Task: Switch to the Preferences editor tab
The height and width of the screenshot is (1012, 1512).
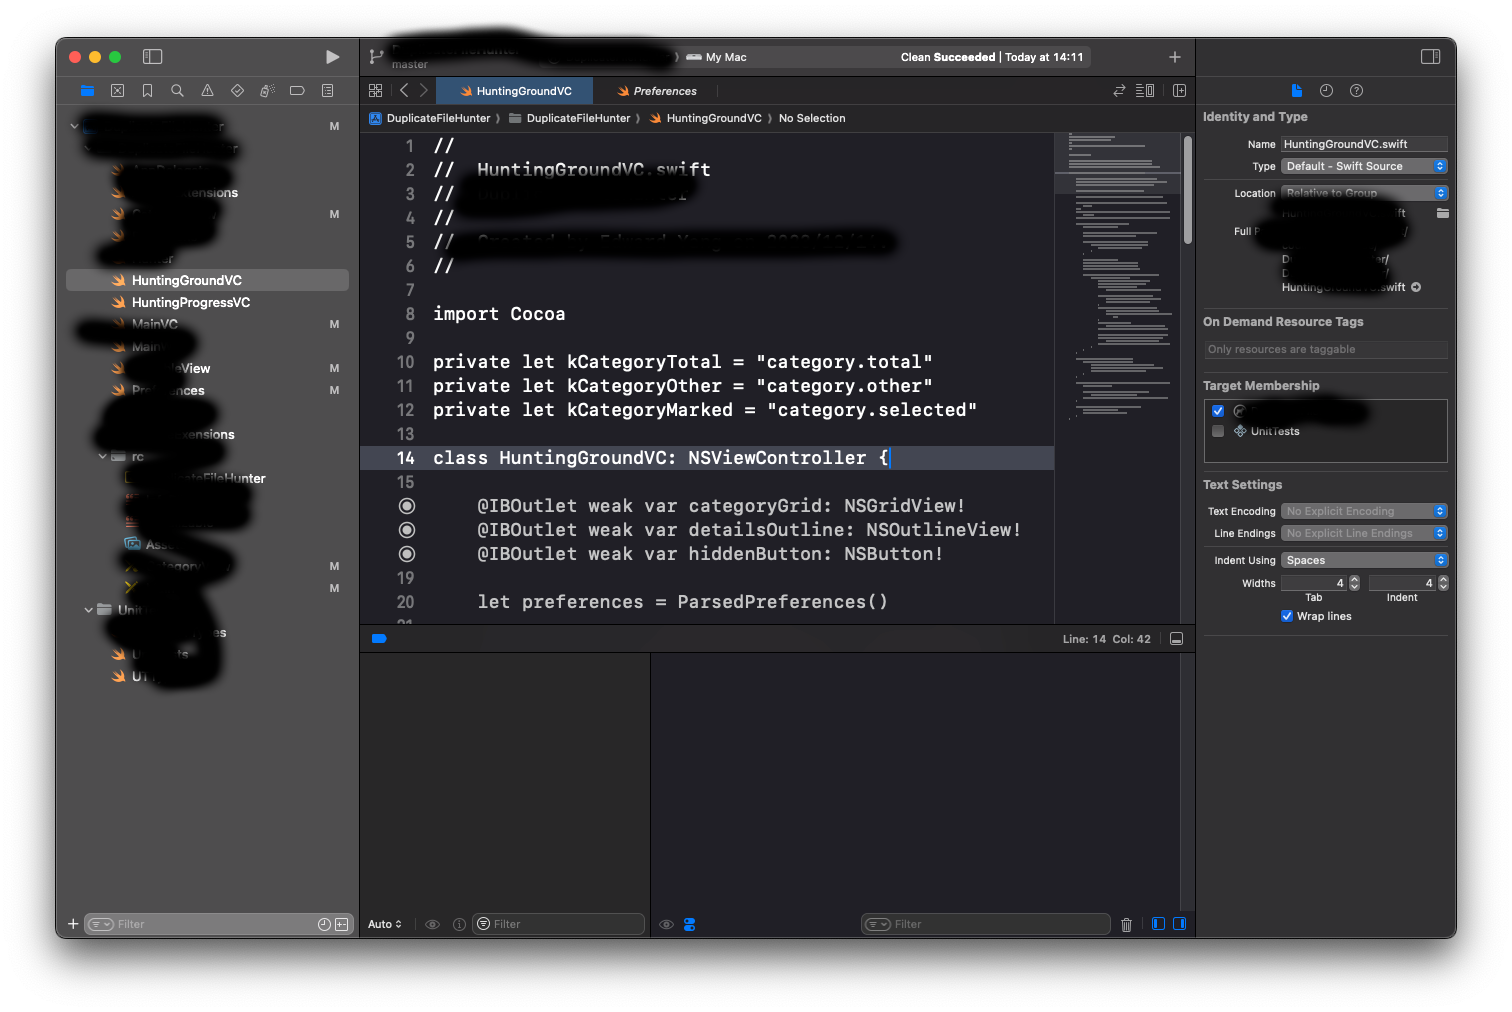Action: click(x=664, y=91)
